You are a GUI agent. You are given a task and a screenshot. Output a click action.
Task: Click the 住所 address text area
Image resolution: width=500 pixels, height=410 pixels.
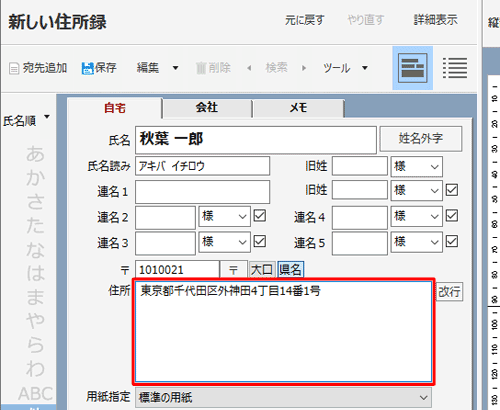point(283,331)
